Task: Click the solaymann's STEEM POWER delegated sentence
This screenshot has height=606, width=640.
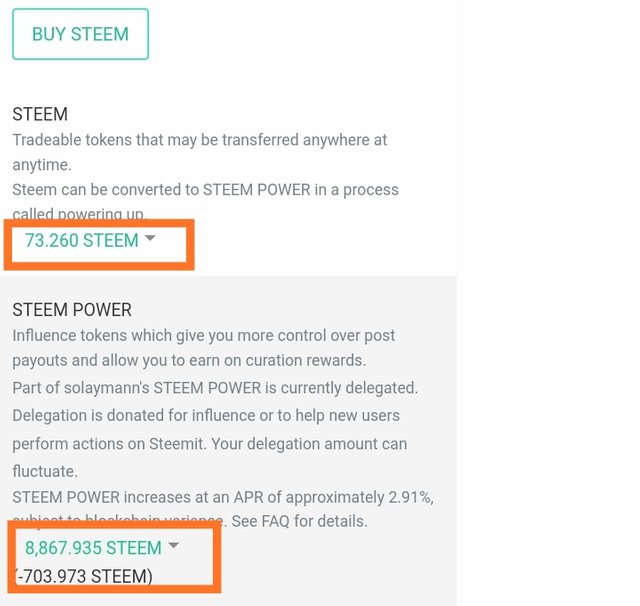Action: tap(215, 387)
